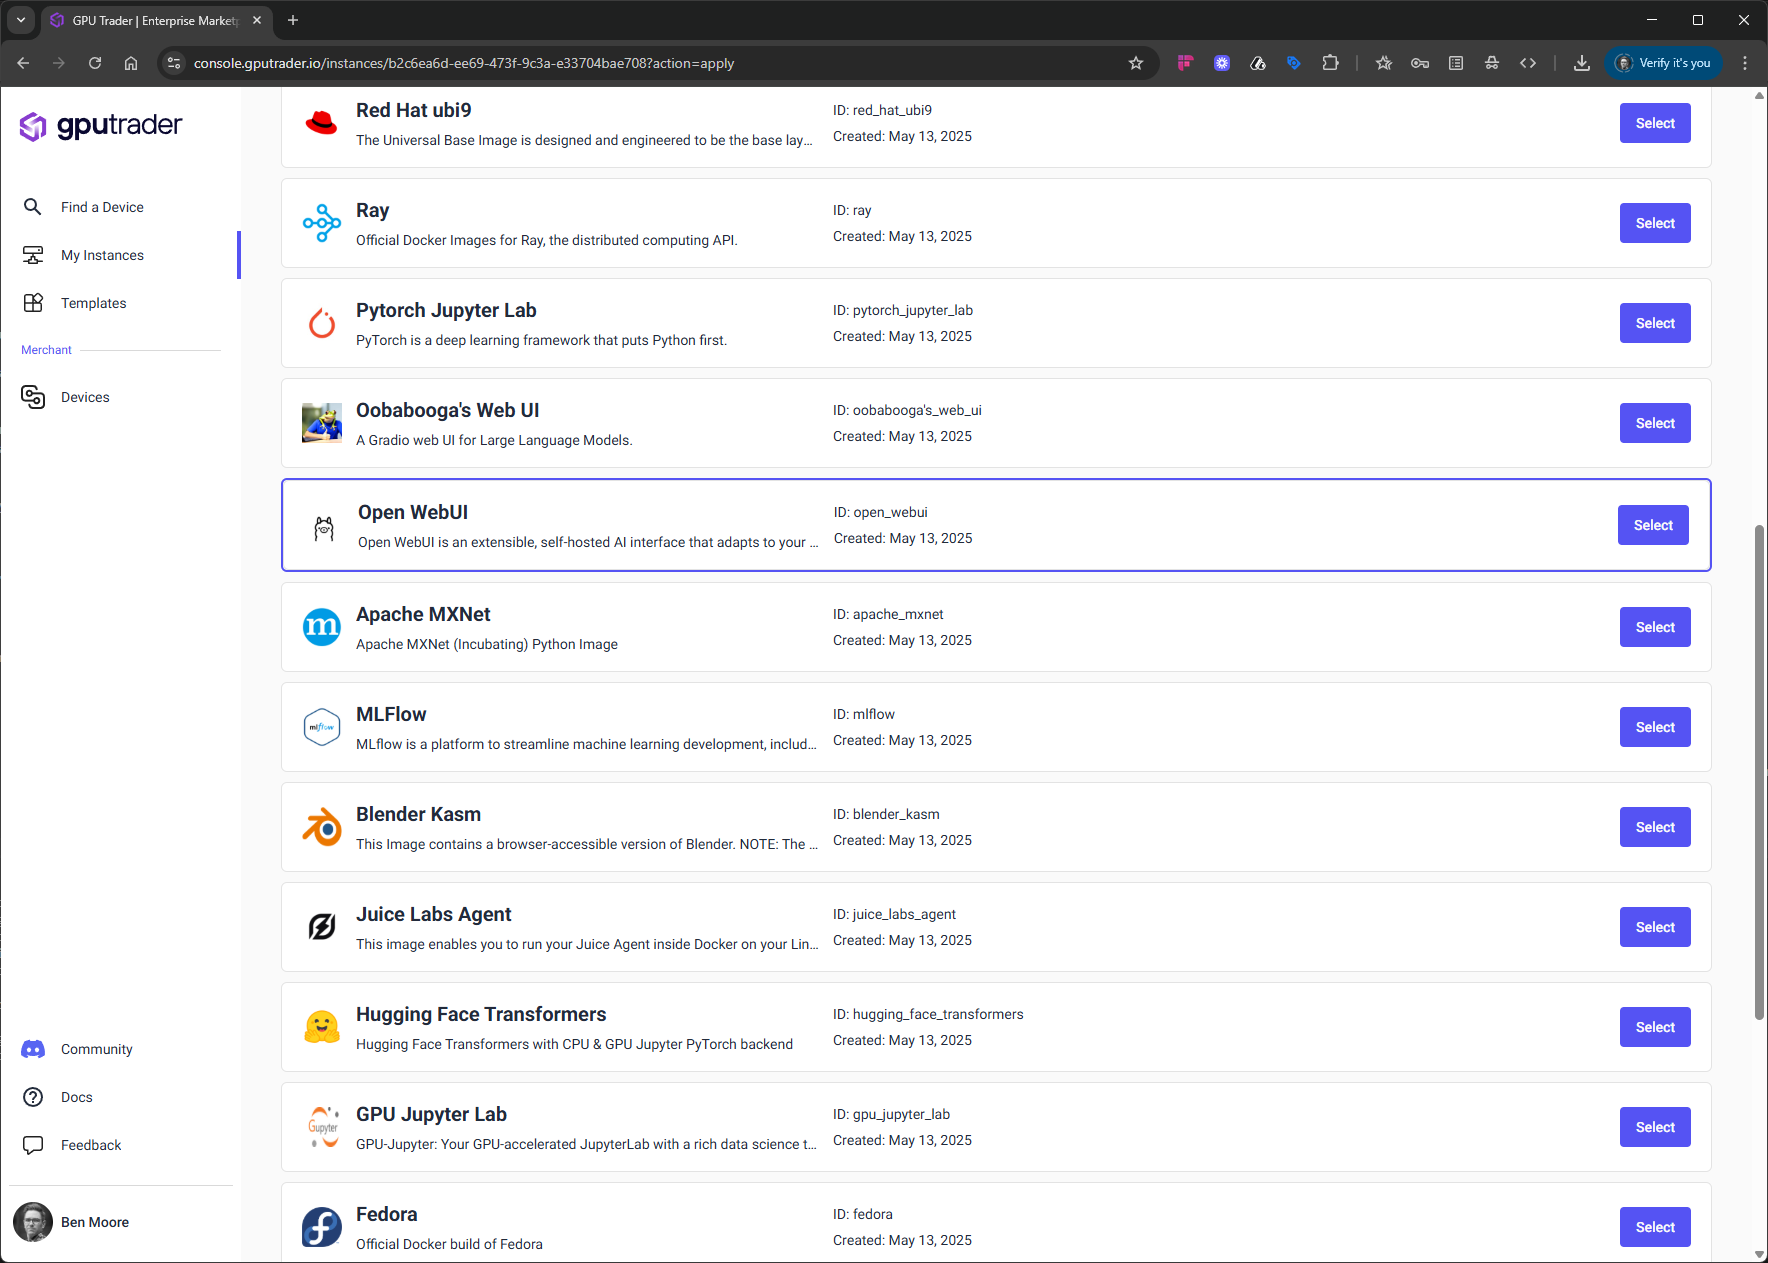Open the Devices merchant page
The width and height of the screenshot is (1768, 1263).
pyautogui.click(x=85, y=397)
